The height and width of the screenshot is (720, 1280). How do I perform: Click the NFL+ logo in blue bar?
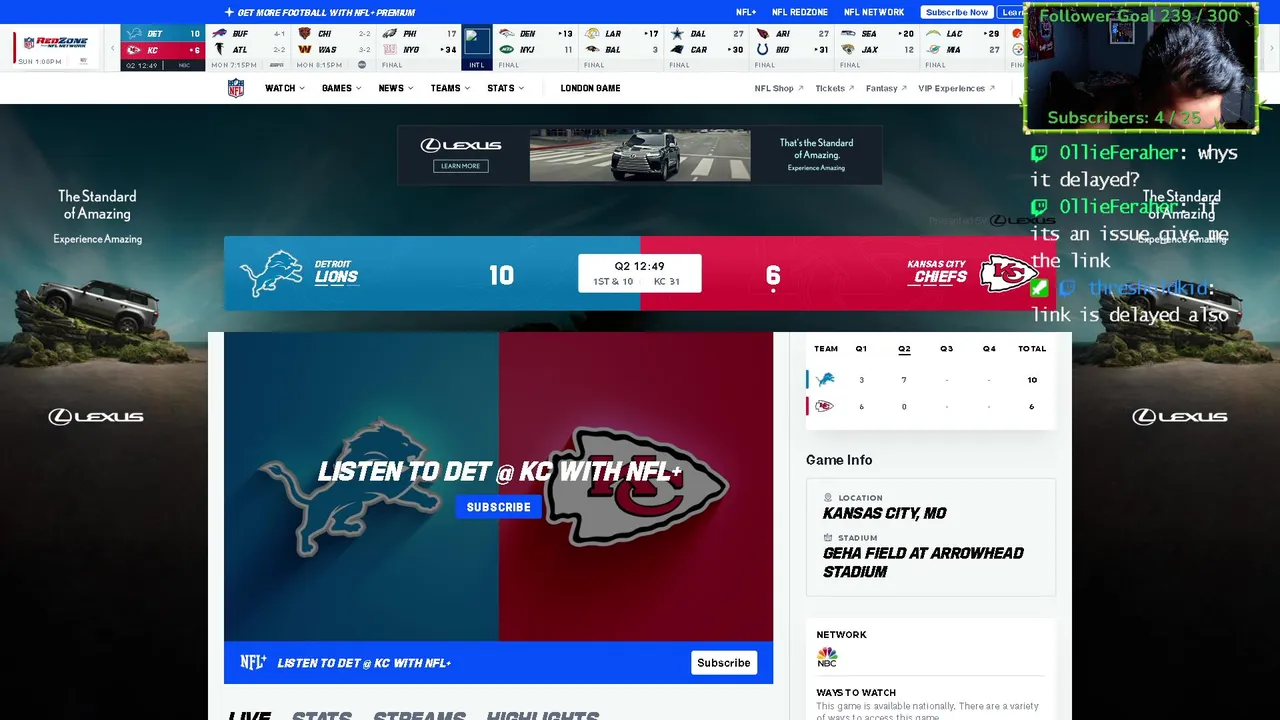point(253,662)
